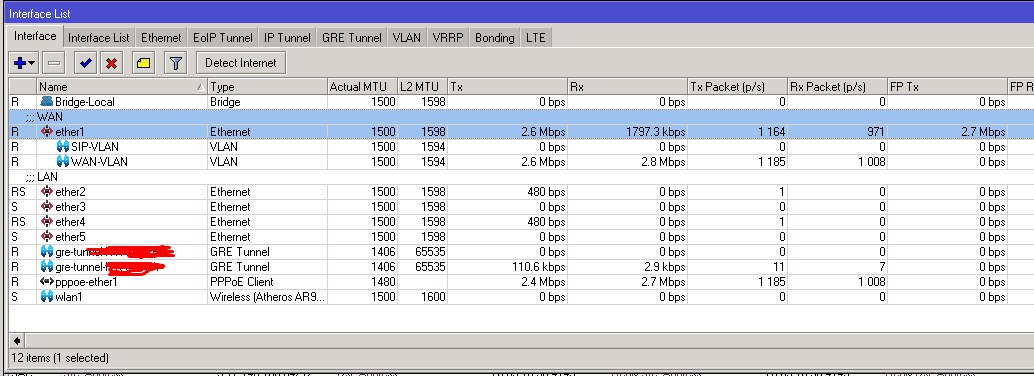Click the horizontal scrollbar left arrow
This screenshot has height=376, width=1034.
(16, 341)
